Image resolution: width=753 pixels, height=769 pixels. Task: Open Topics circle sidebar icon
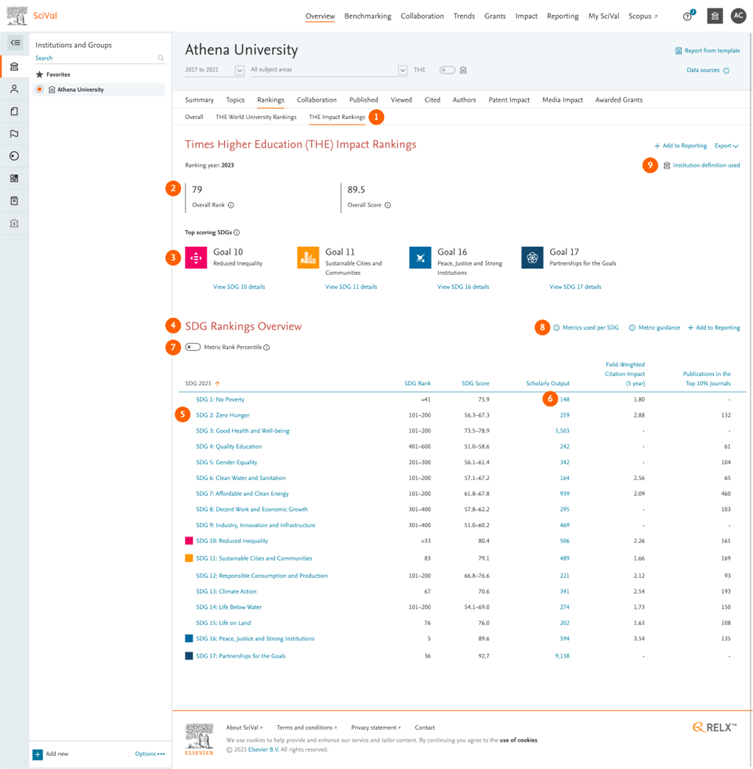point(14,156)
